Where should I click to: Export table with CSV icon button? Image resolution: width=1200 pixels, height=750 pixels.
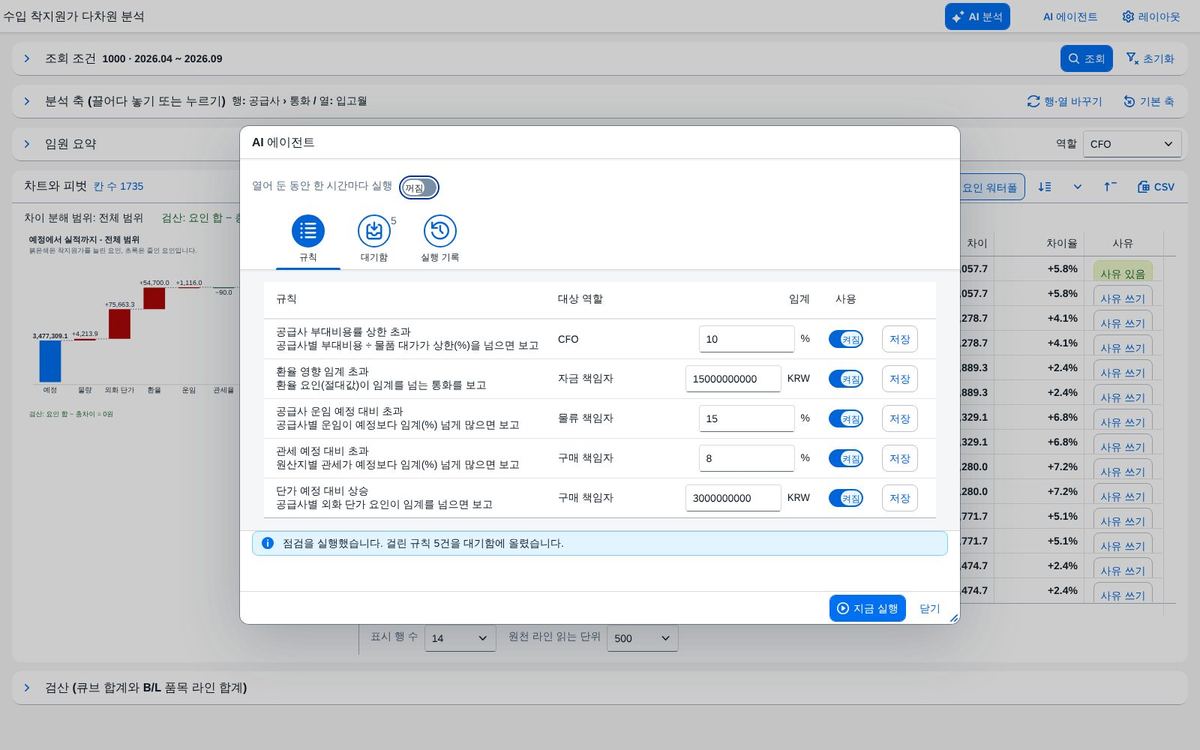(1156, 187)
